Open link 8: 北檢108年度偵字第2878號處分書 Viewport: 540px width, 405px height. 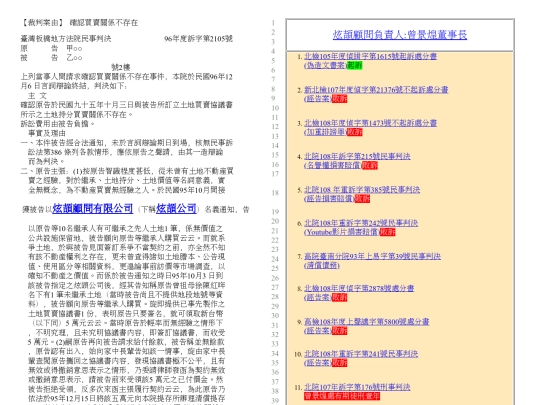359,288
